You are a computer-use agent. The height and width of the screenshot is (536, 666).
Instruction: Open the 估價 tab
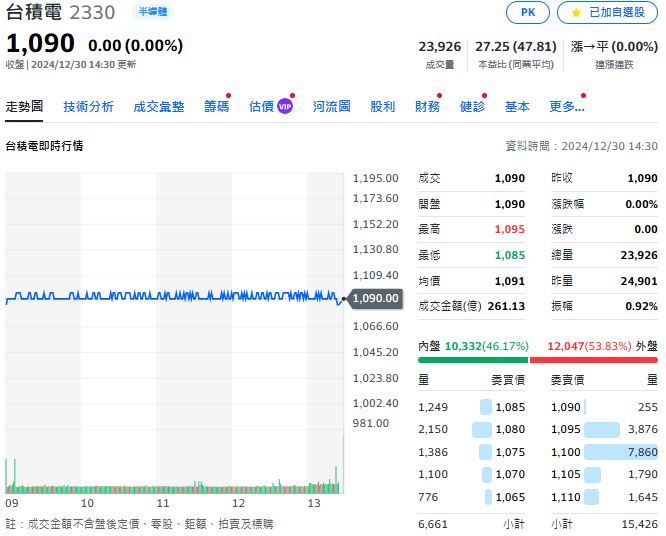point(261,106)
